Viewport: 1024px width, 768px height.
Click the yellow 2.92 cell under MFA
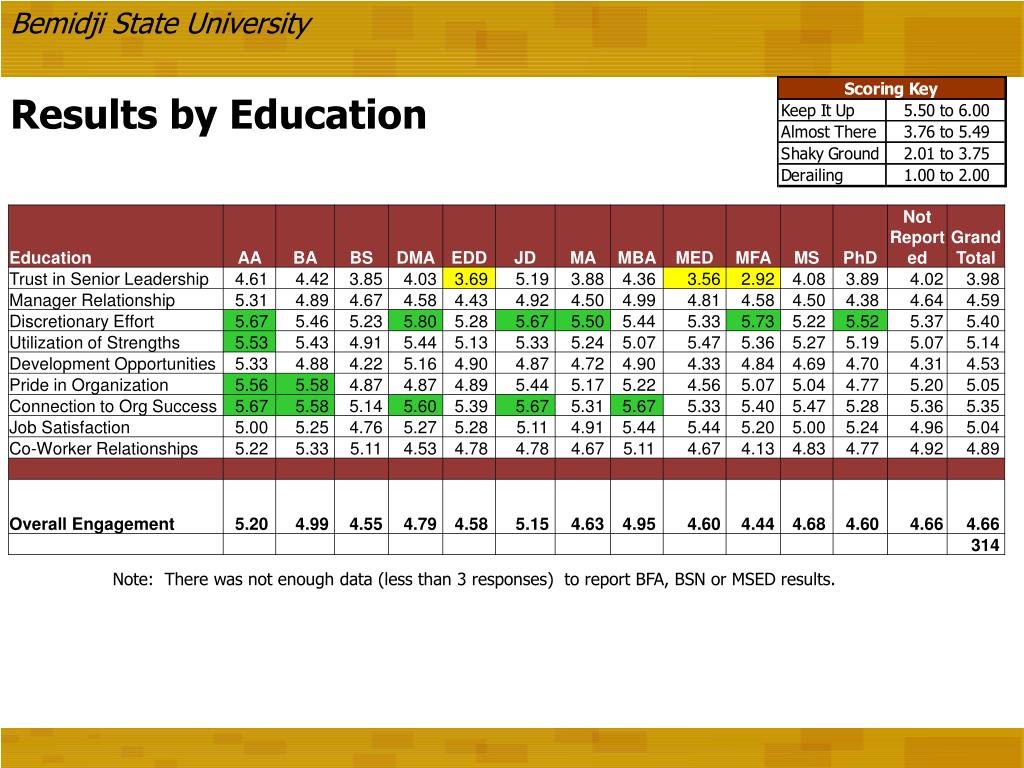(x=754, y=279)
